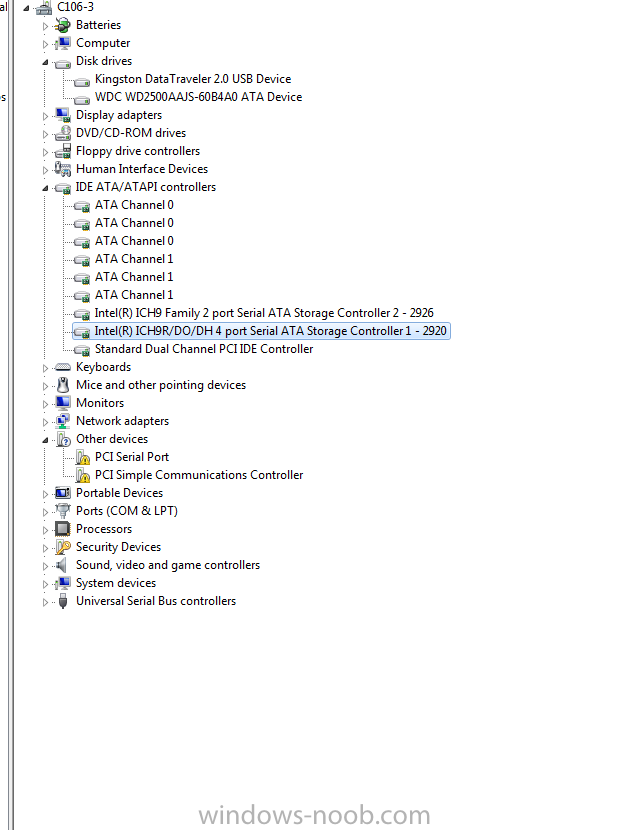The image size is (628, 830).
Task: Click the Batteries category icon
Action: tap(62, 25)
